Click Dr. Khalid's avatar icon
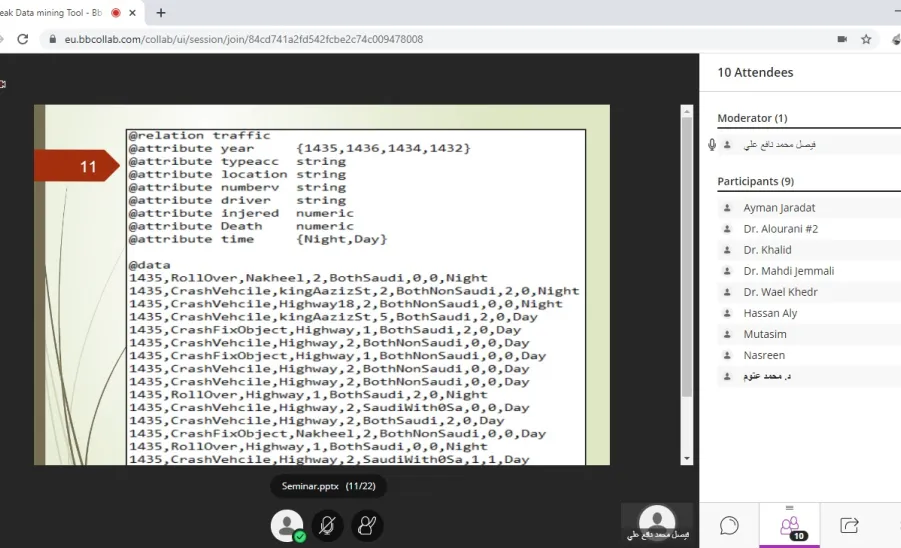The width and height of the screenshot is (901, 548). coord(727,250)
